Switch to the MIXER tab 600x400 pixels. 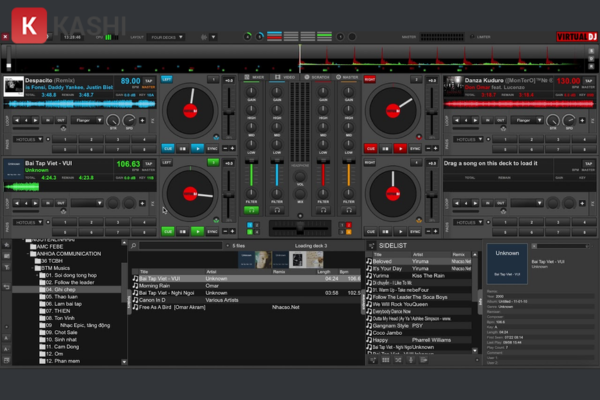(x=254, y=77)
